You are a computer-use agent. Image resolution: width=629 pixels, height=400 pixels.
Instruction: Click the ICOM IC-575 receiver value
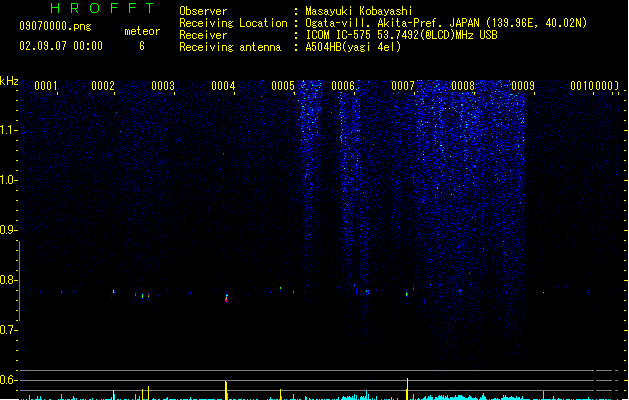click(x=401, y=35)
